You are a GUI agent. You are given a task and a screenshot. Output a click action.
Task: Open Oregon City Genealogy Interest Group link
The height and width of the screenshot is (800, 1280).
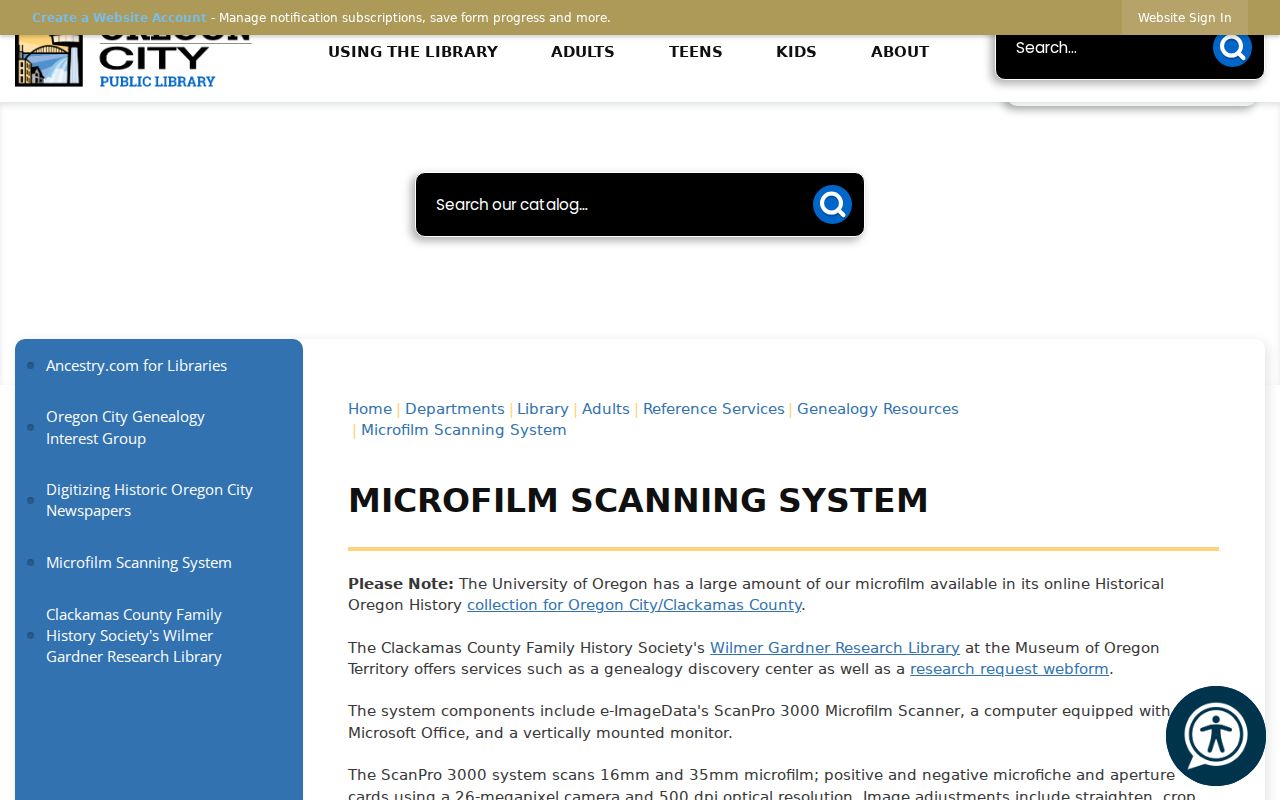tap(125, 428)
